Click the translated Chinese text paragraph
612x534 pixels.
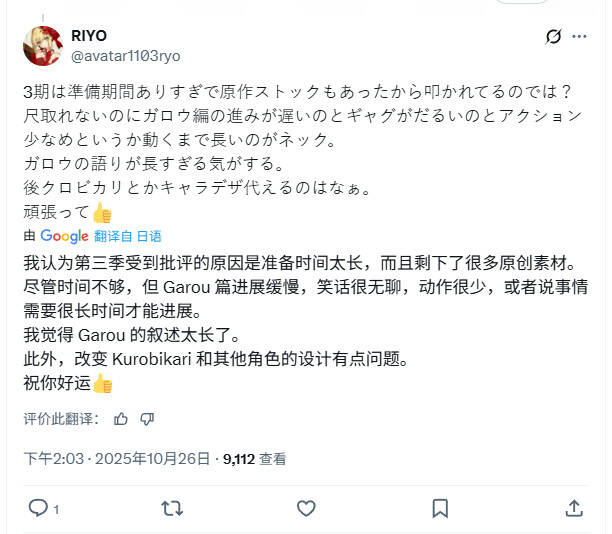tap(306, 323)
